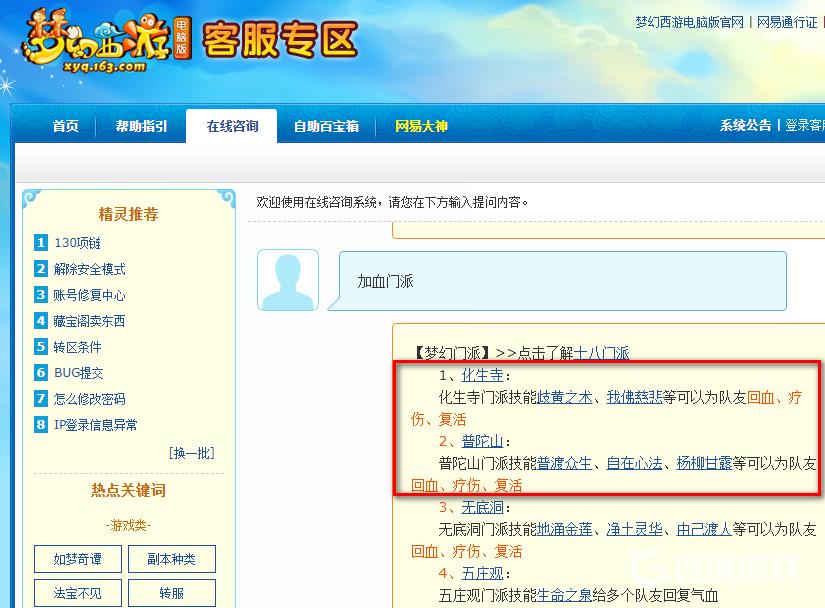Open the 首页 navigation tab
825x608 pixels.
coord(65,126)
